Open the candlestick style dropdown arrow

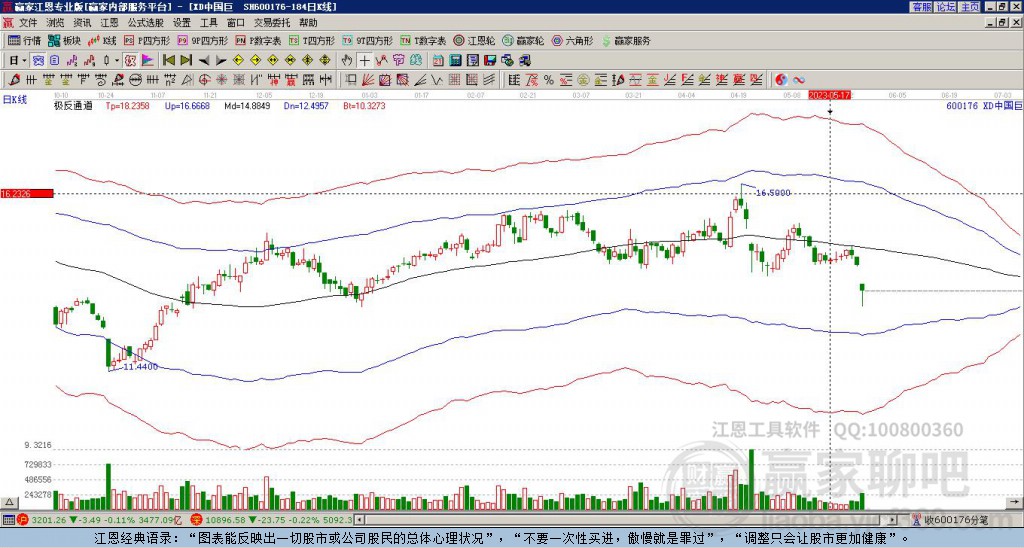[x=117, y=61]
